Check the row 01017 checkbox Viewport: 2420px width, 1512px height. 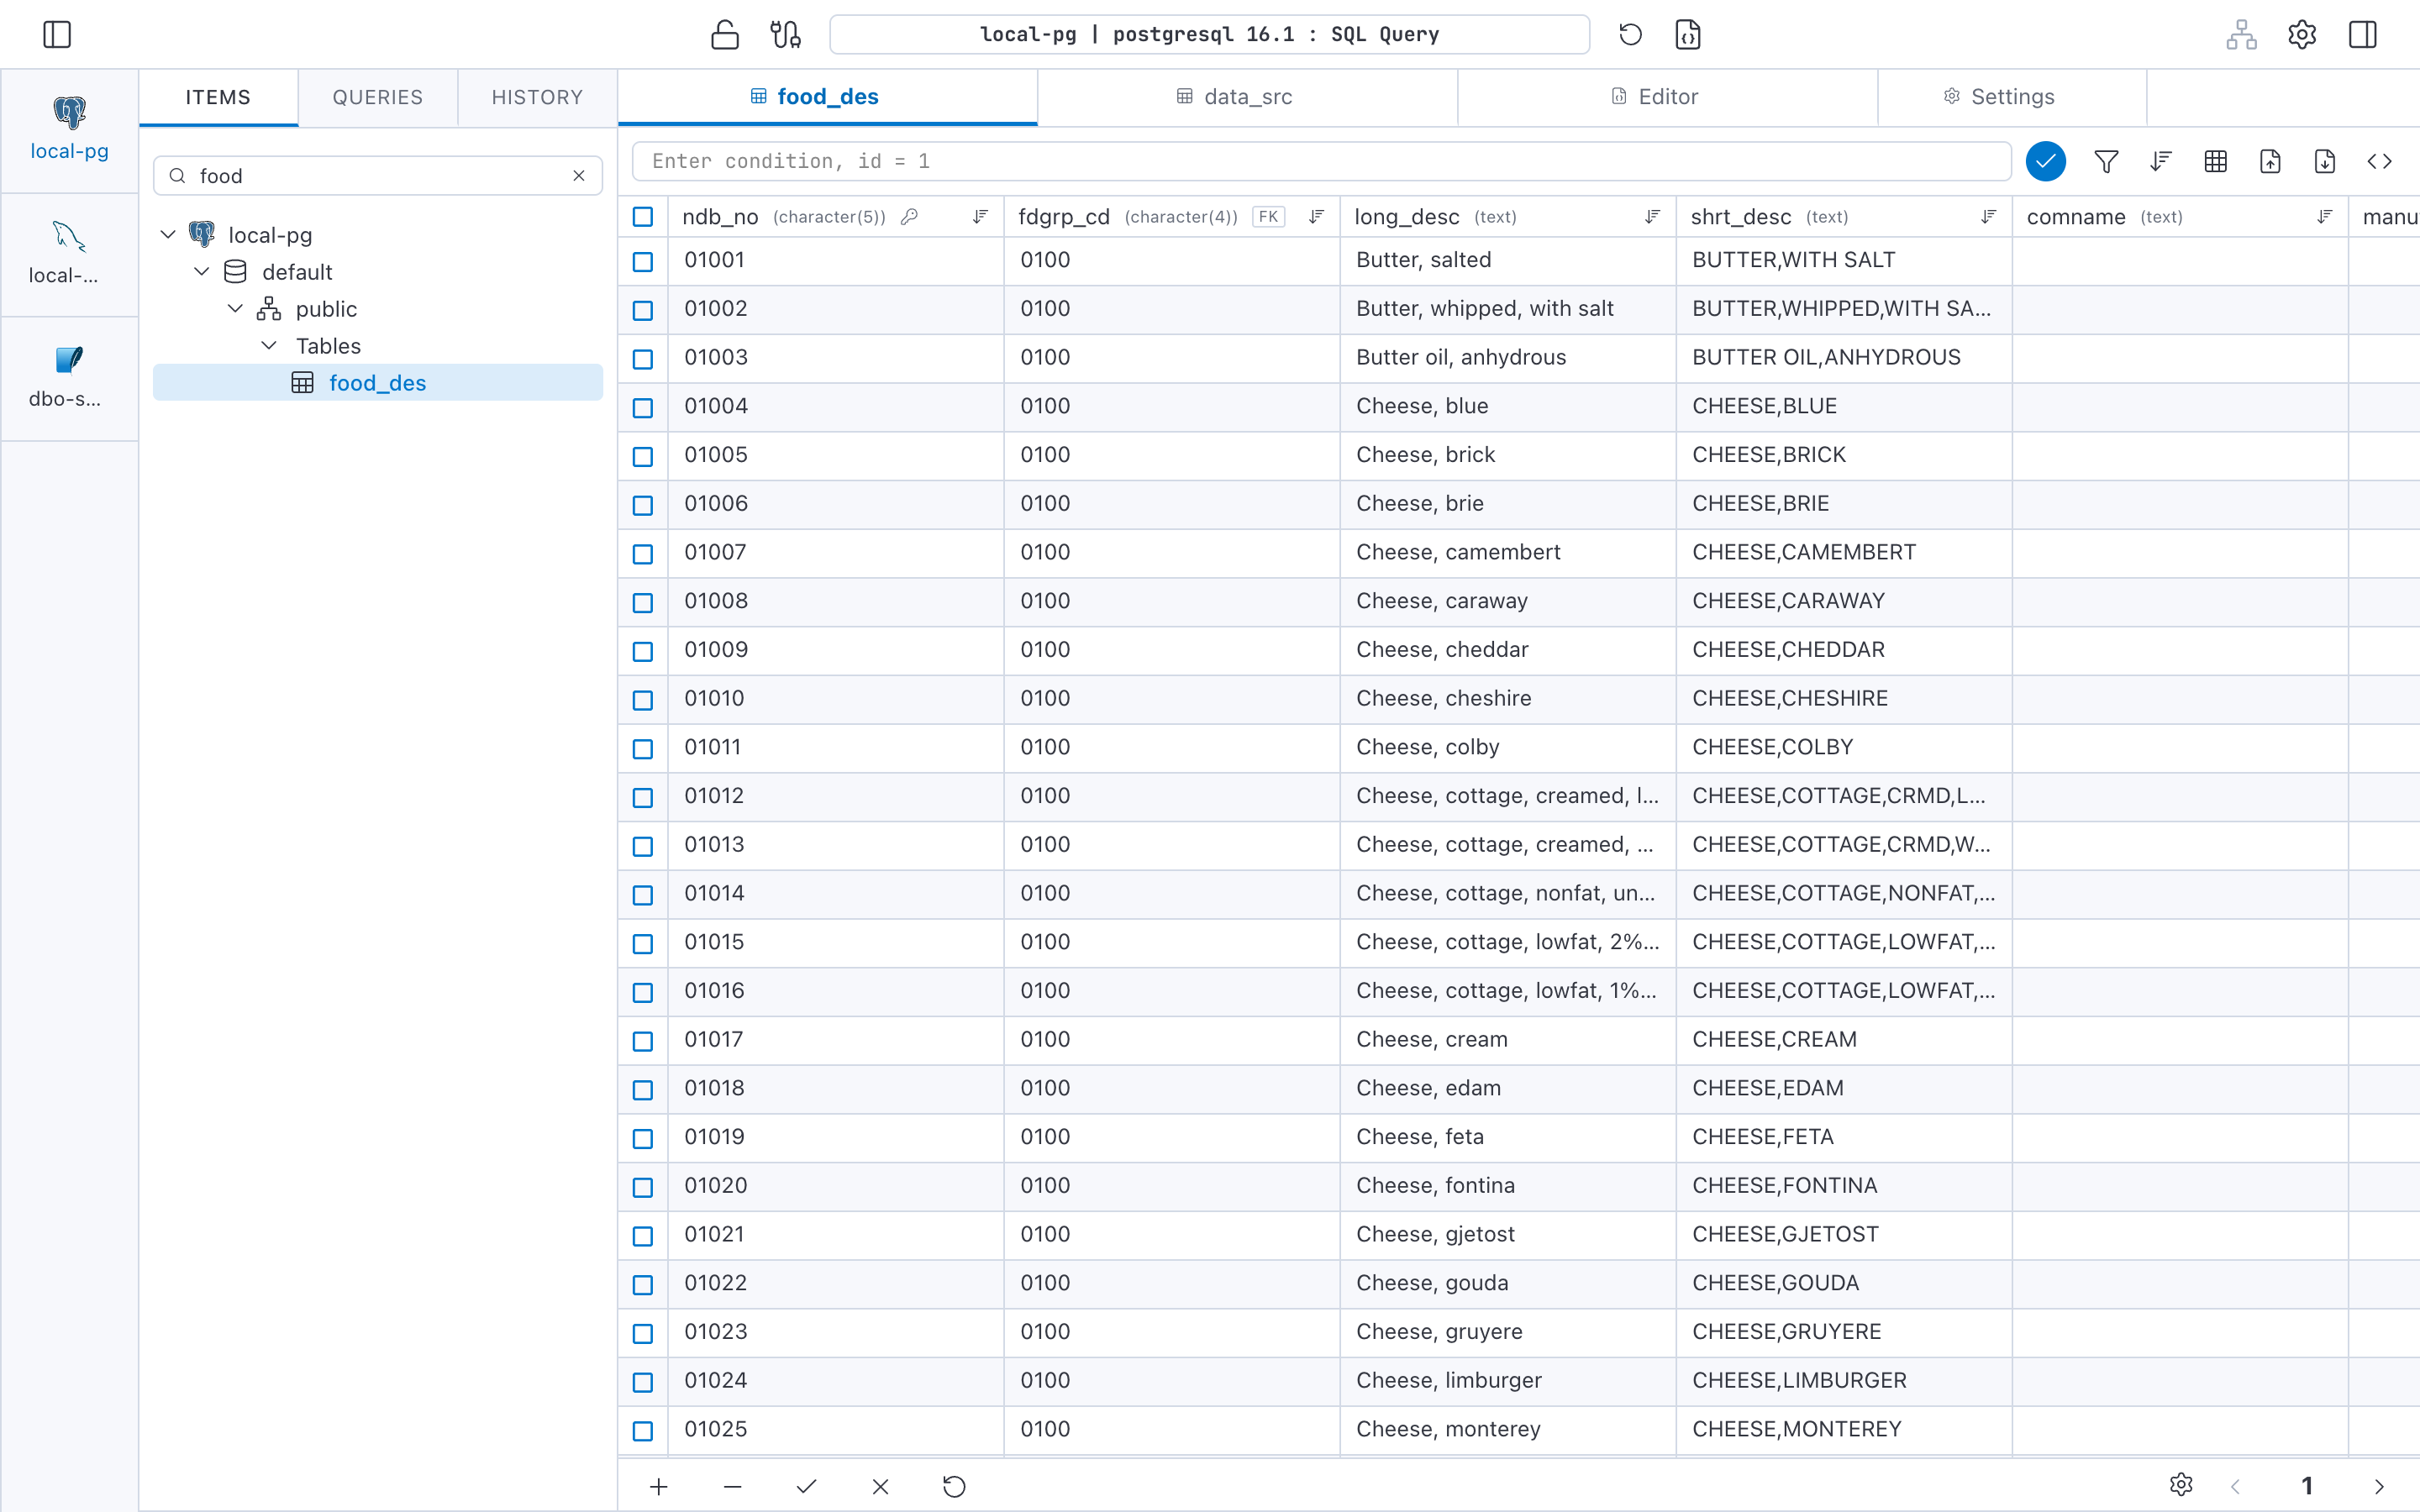[643, 1041]
